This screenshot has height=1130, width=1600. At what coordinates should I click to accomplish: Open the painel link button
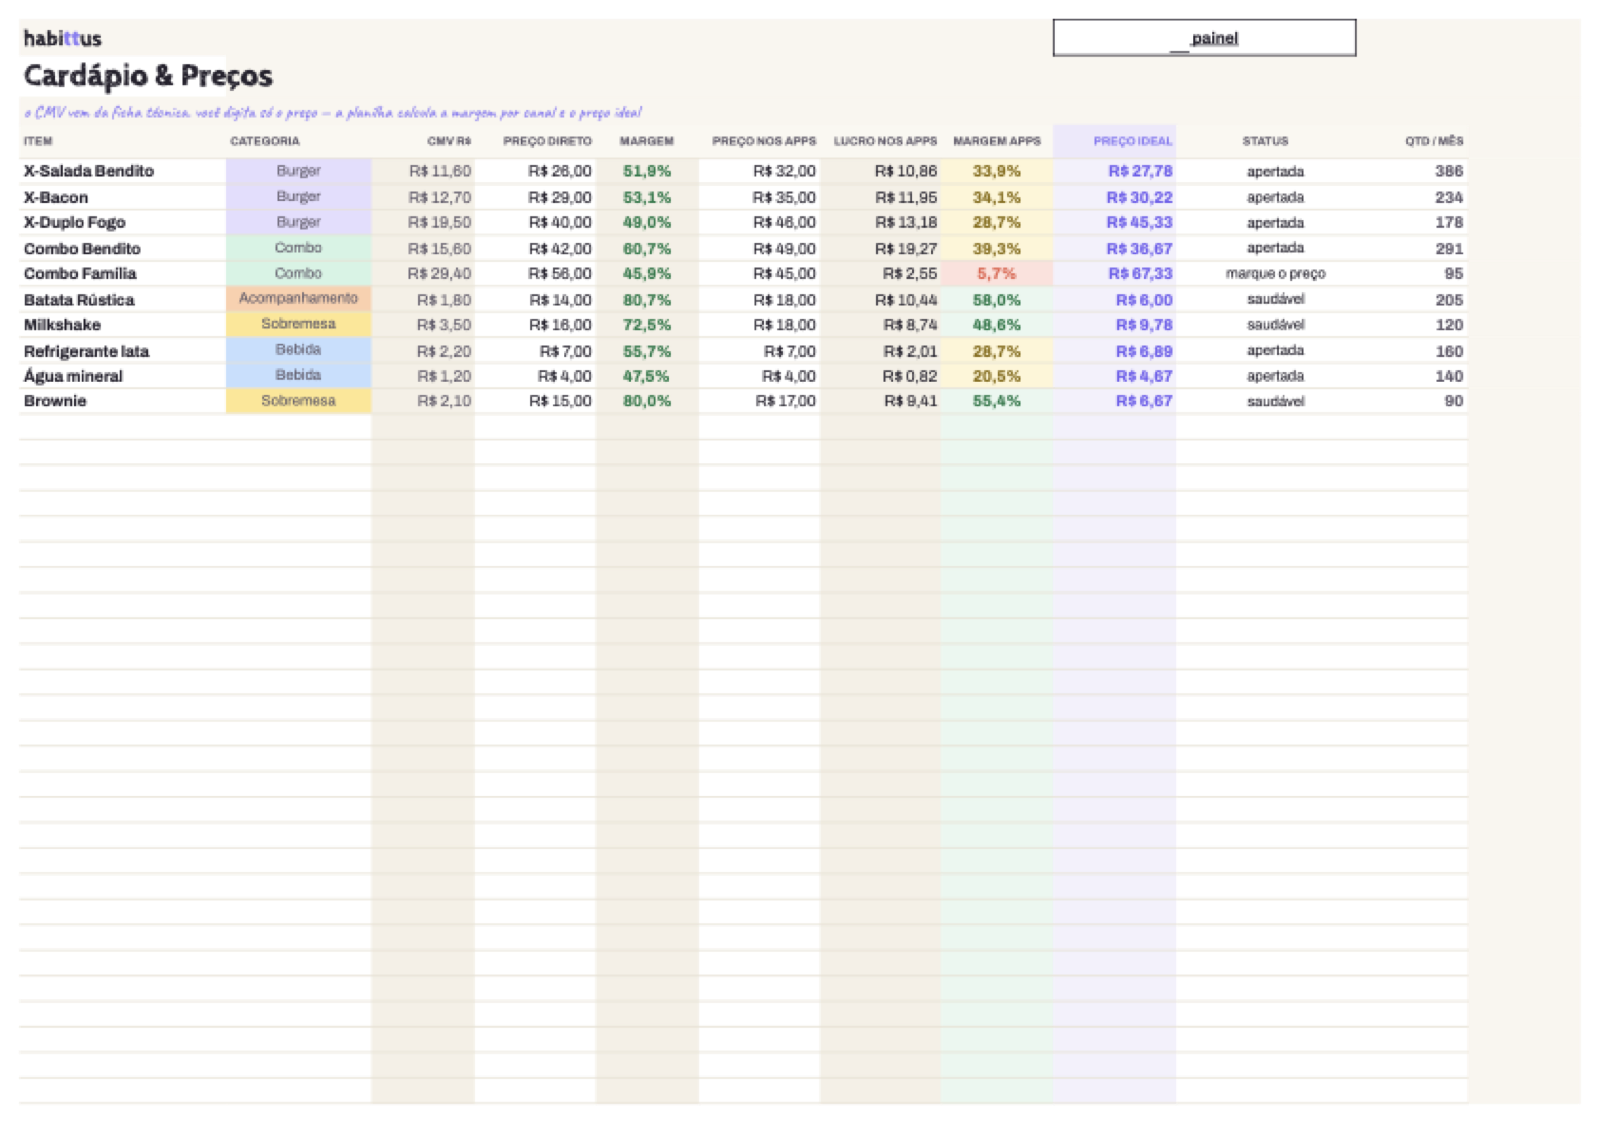click(1204, 38)
